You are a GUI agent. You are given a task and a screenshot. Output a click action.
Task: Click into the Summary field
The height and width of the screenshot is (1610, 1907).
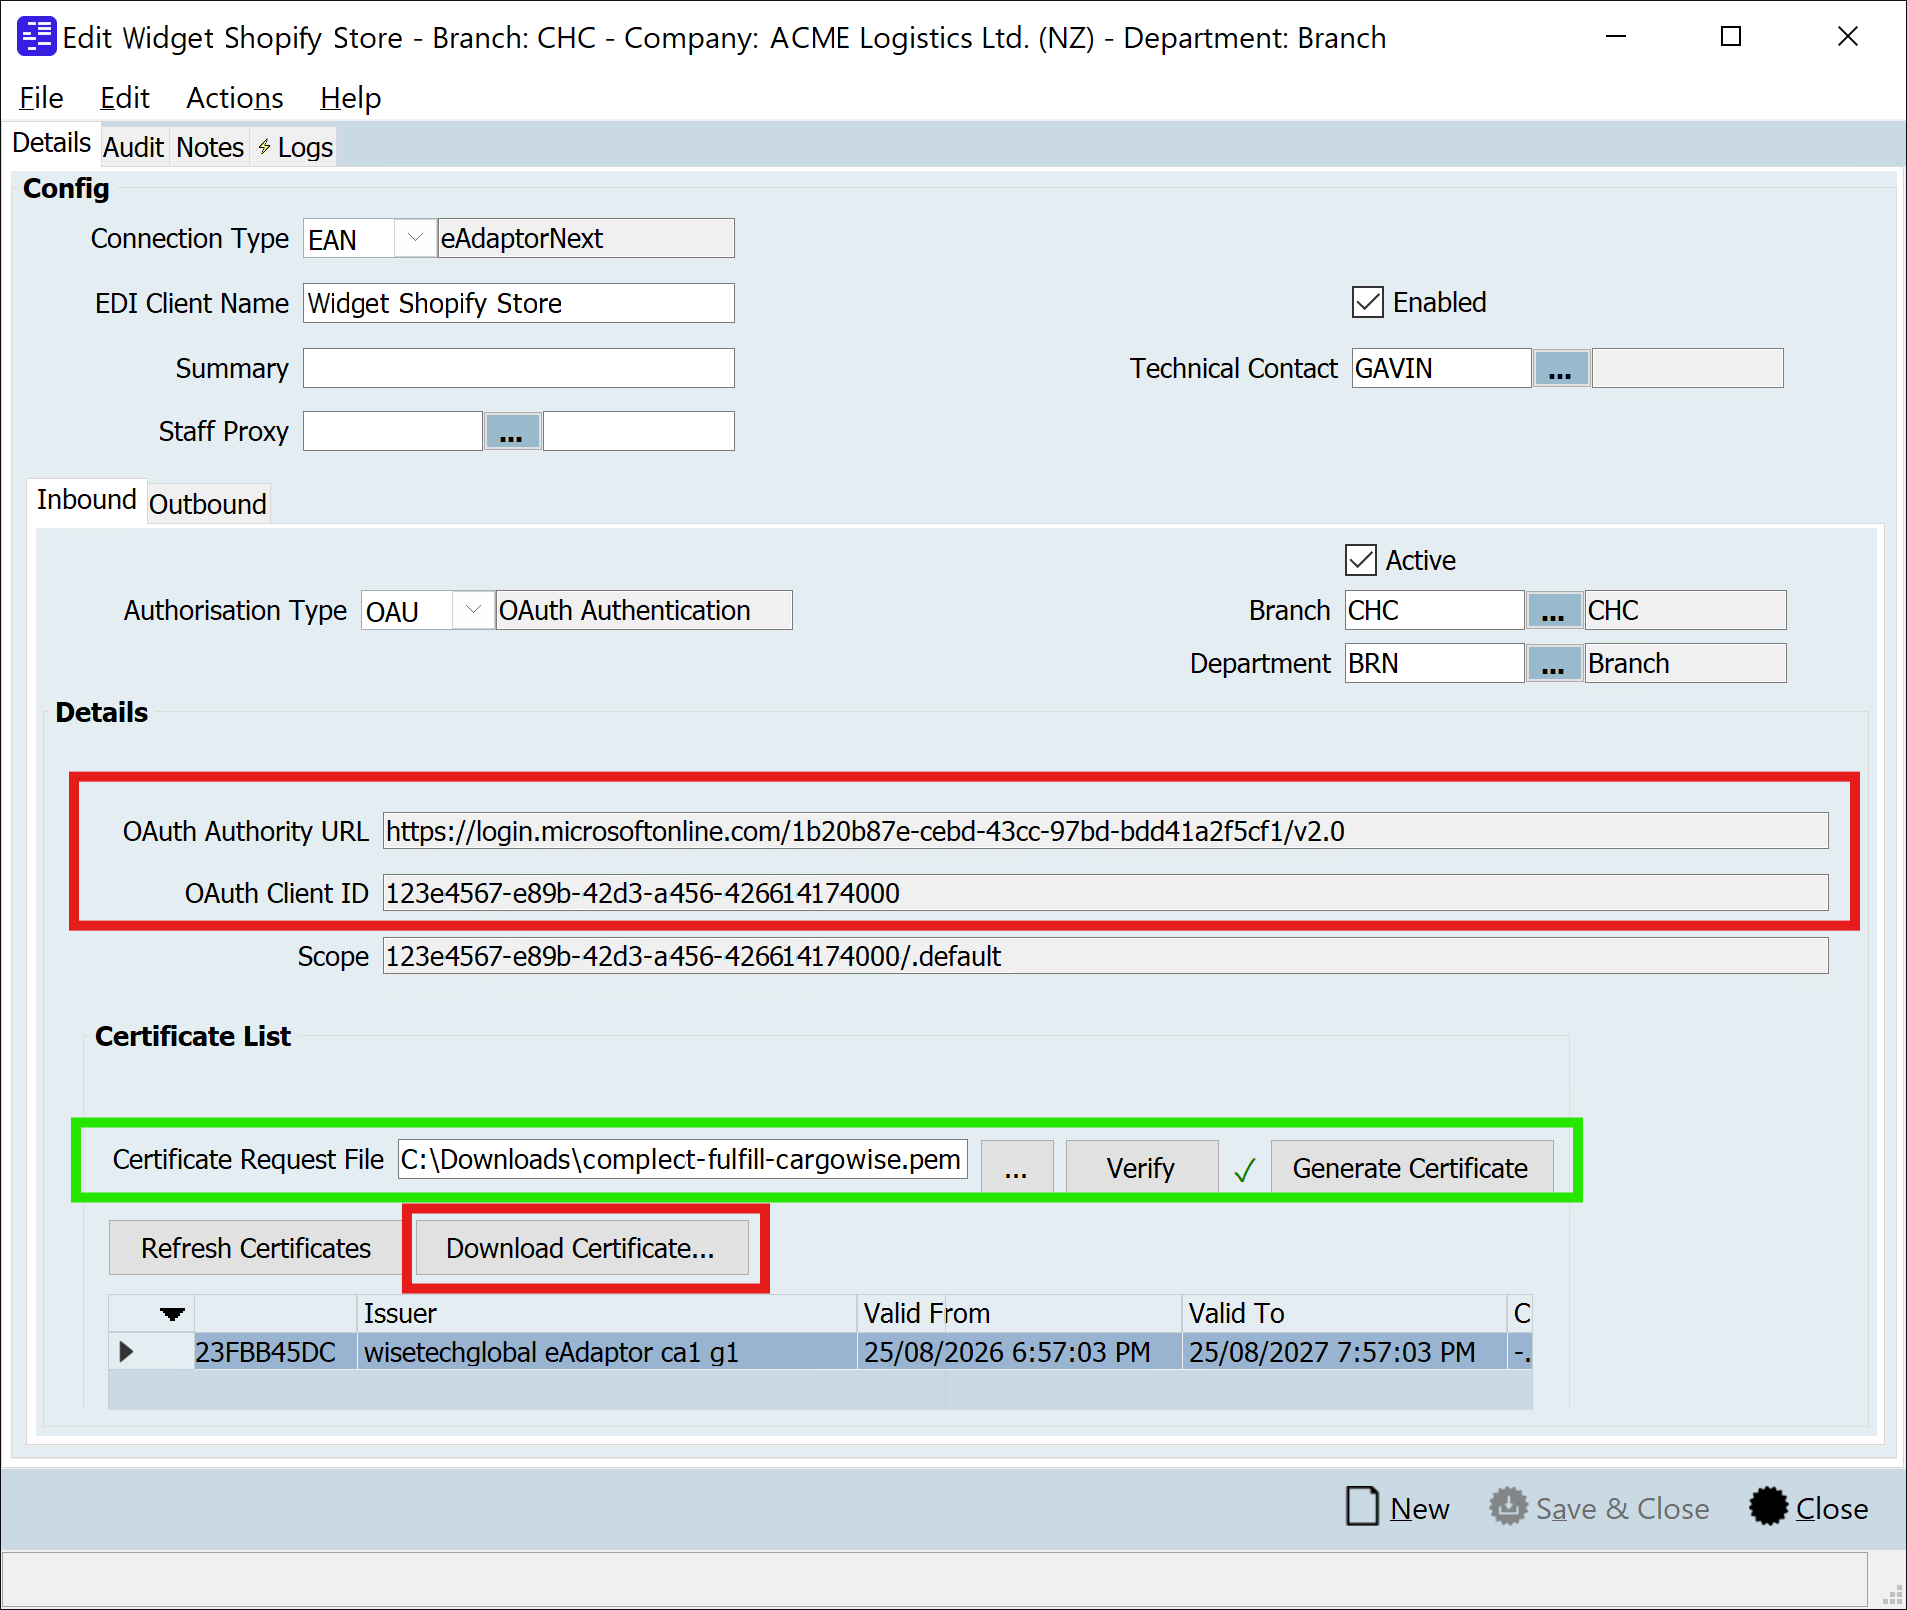click(x=518, y=368)
